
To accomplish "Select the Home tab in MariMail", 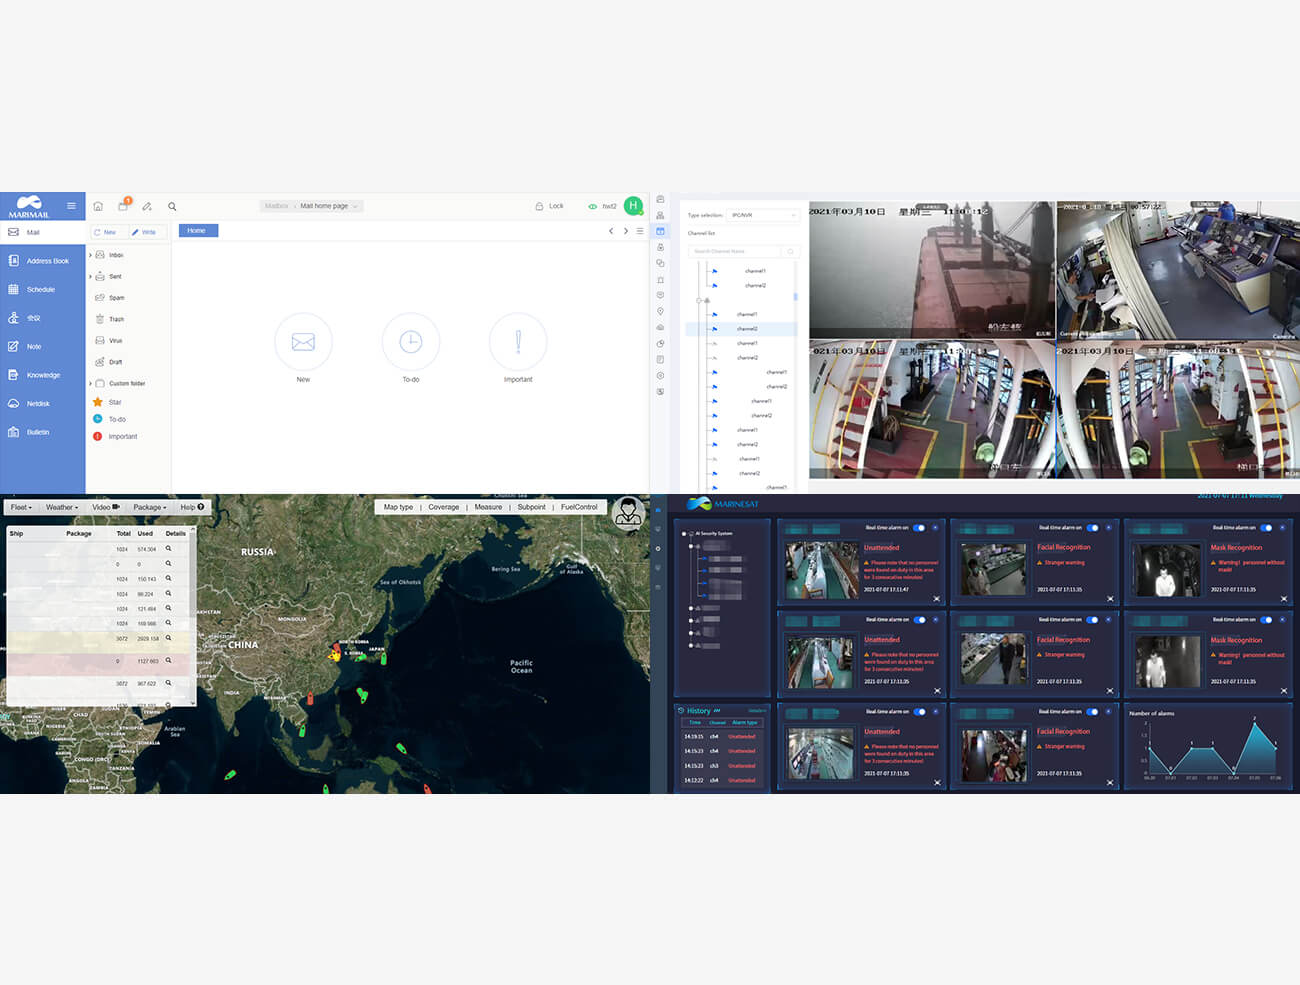I will coord(198,231).
